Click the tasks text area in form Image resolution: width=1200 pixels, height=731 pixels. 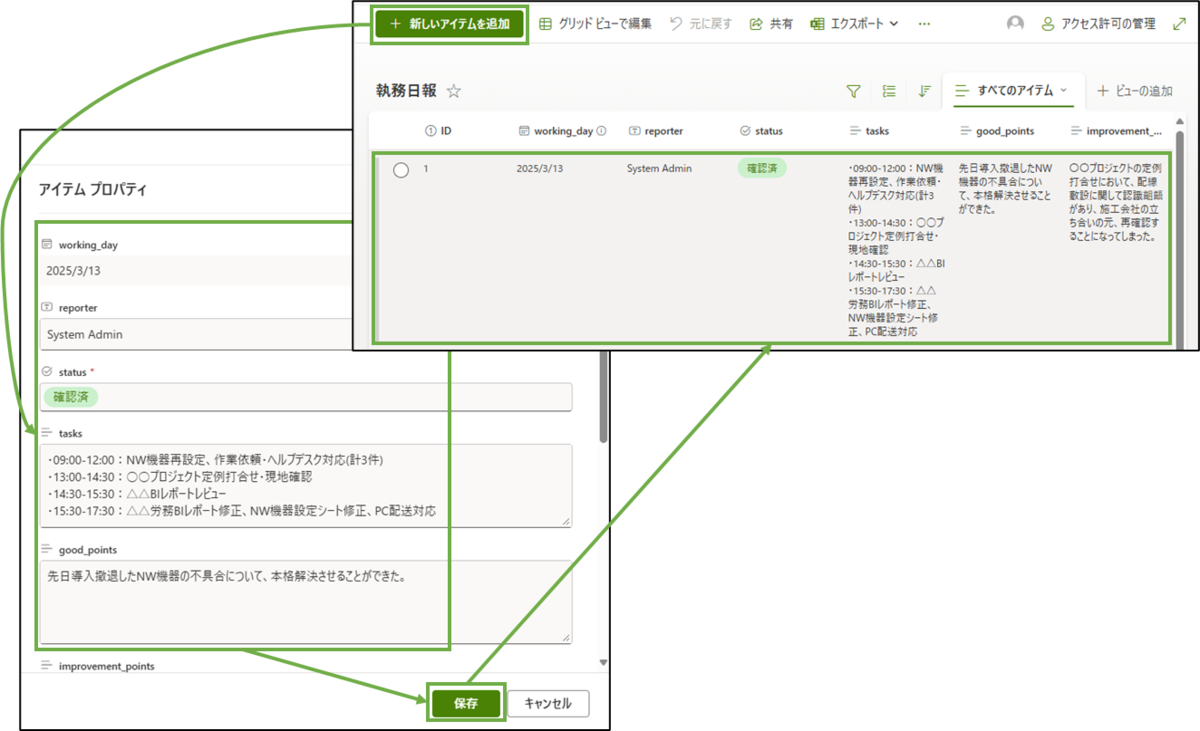tap(306, 485)
